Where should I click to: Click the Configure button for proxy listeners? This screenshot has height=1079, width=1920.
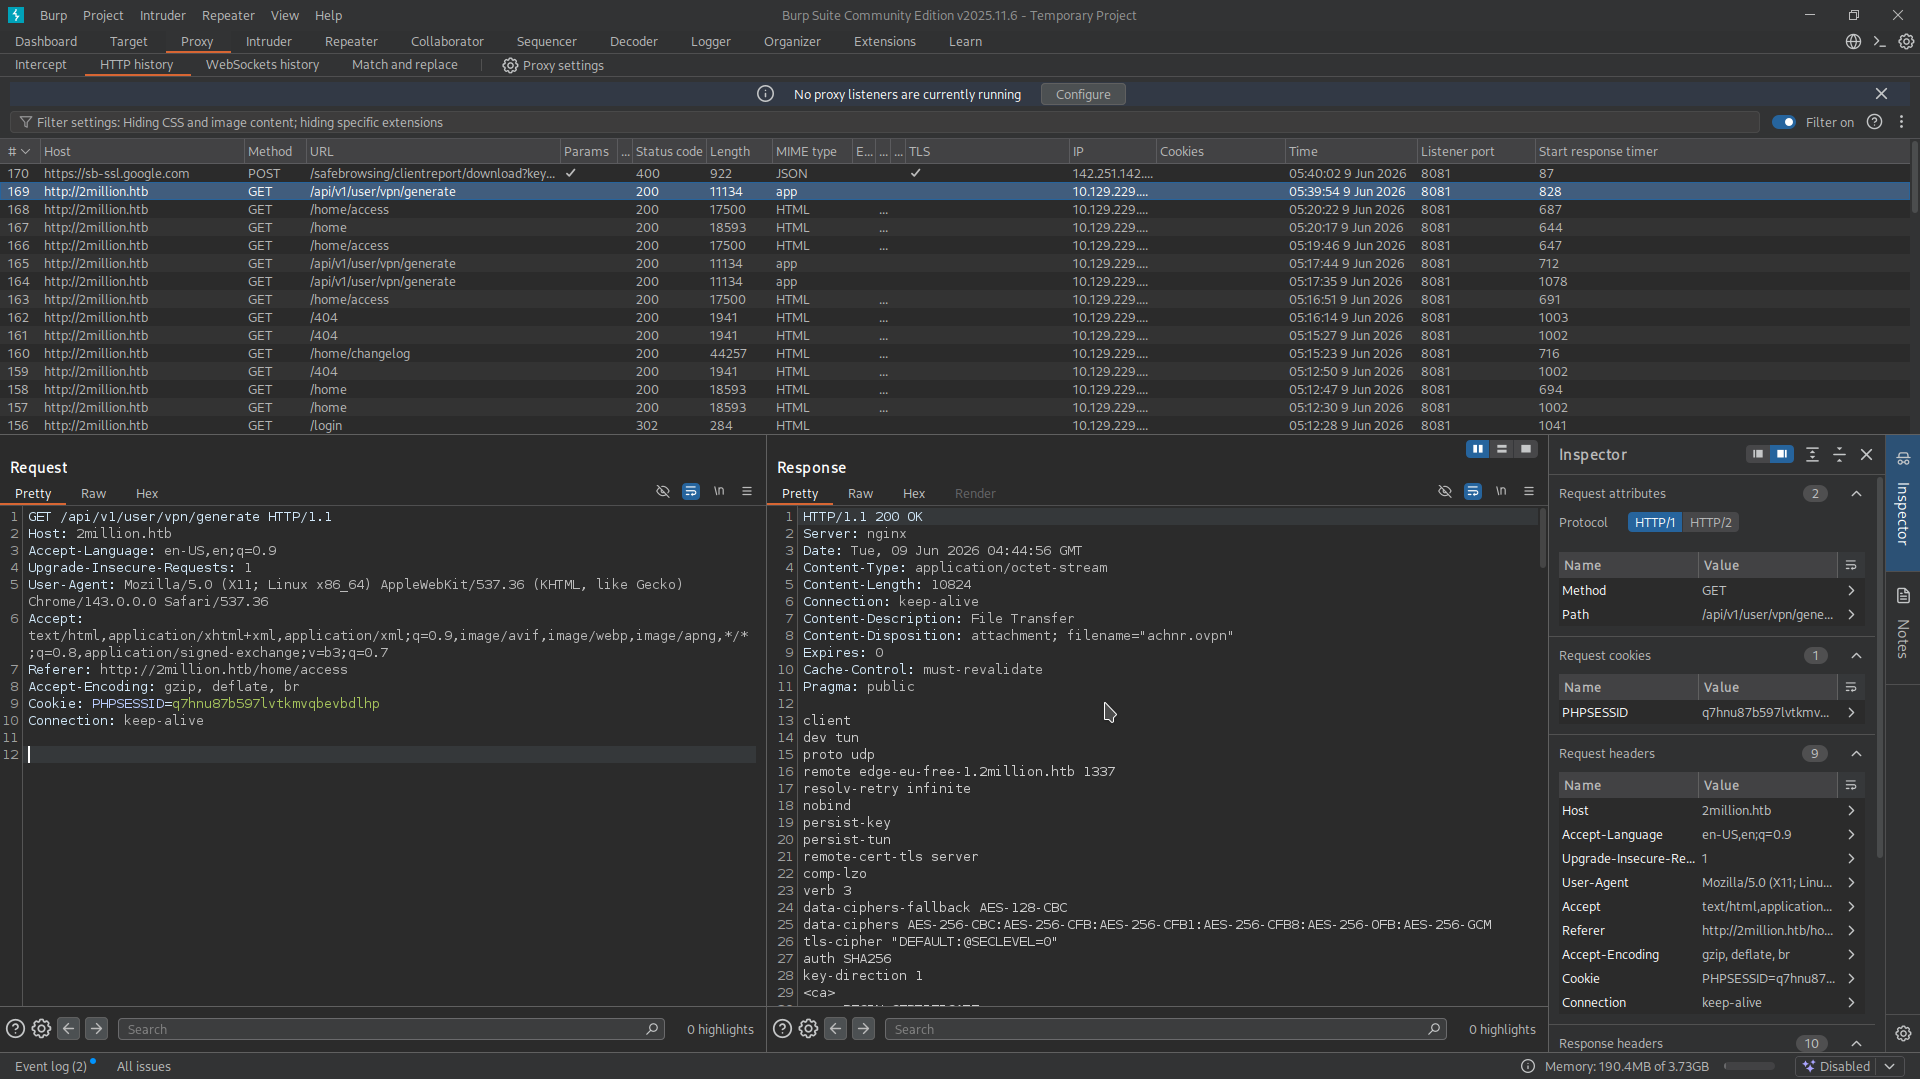point(1083,94)
